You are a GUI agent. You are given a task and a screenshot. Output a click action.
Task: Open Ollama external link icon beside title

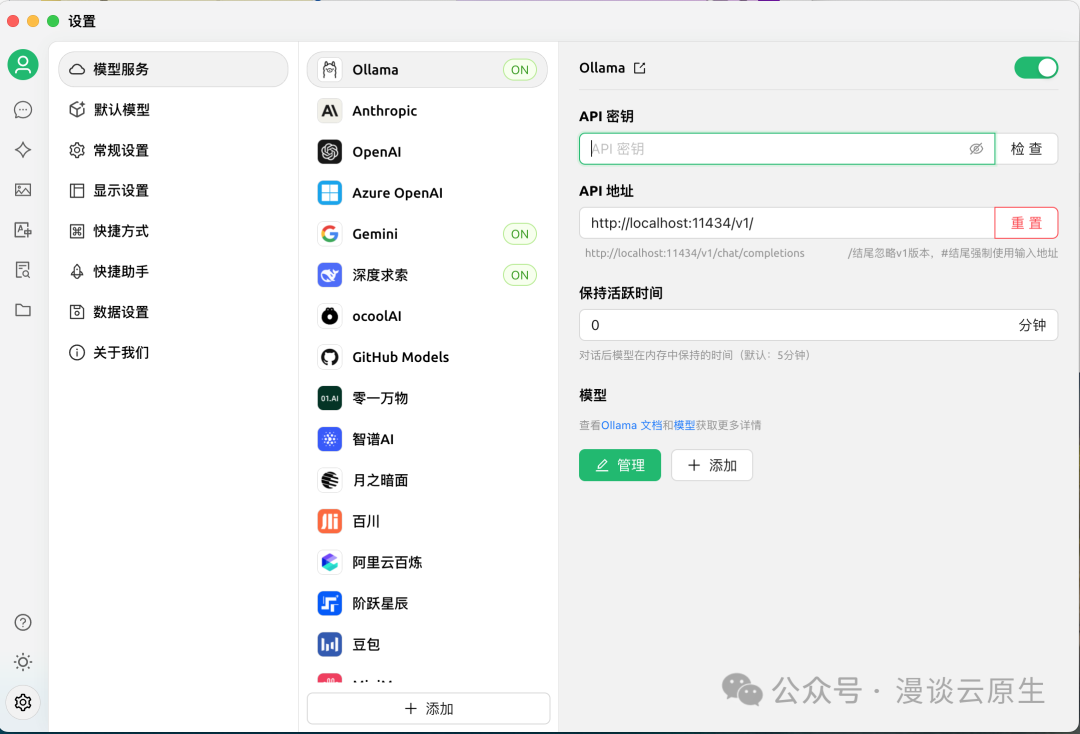(x=640, y=68)
